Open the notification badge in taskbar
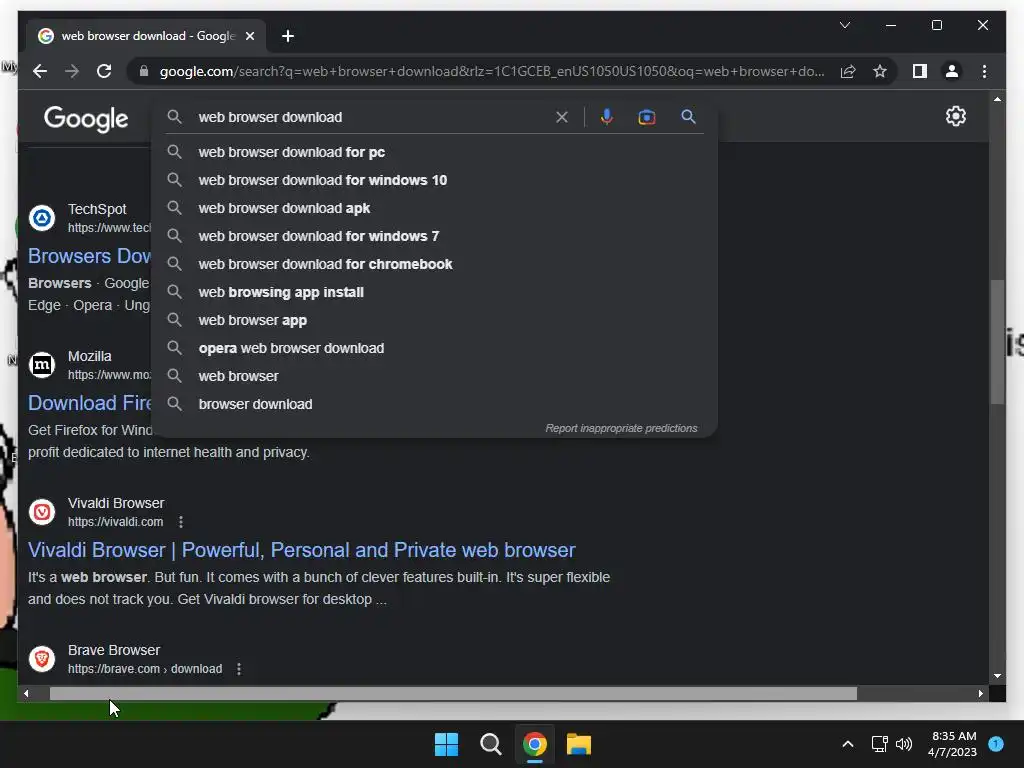 [x=996, y=744]
